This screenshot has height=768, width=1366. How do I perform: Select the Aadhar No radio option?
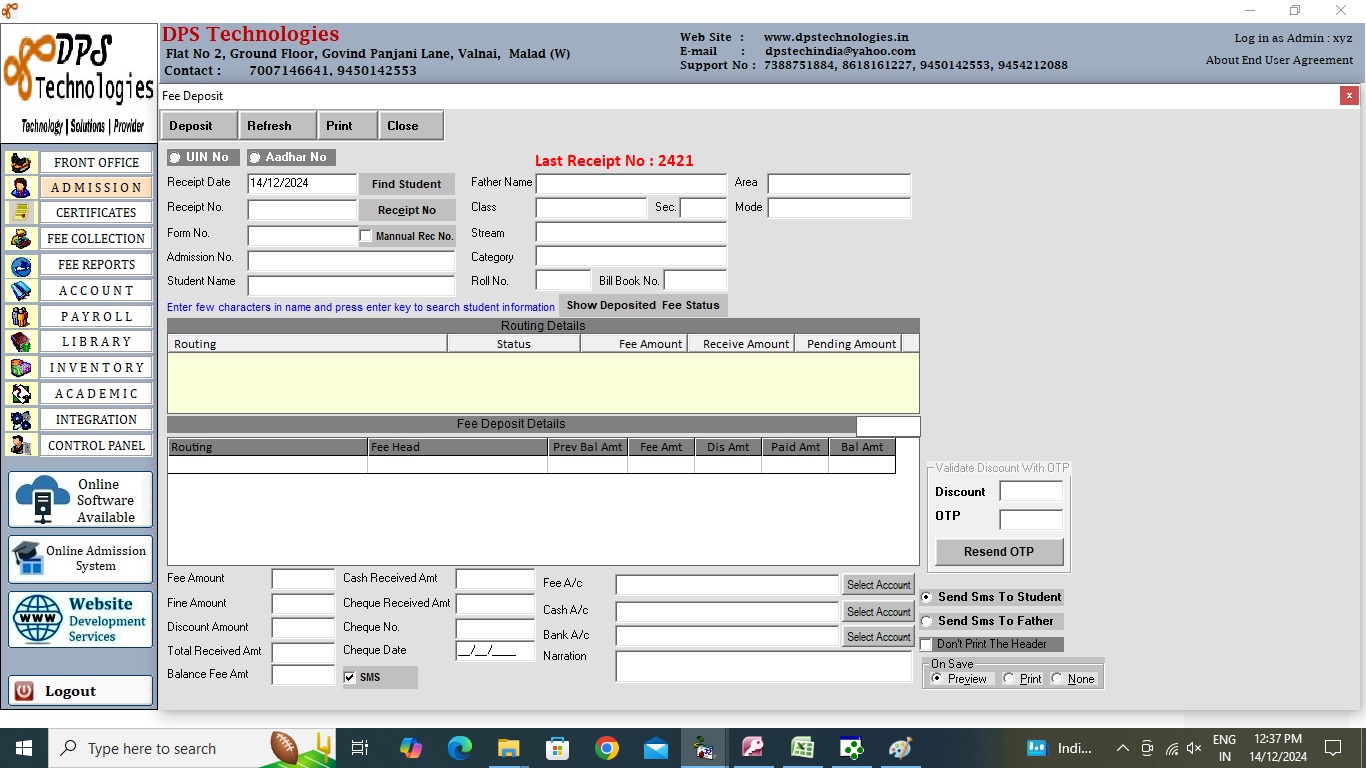pos(254,158)
